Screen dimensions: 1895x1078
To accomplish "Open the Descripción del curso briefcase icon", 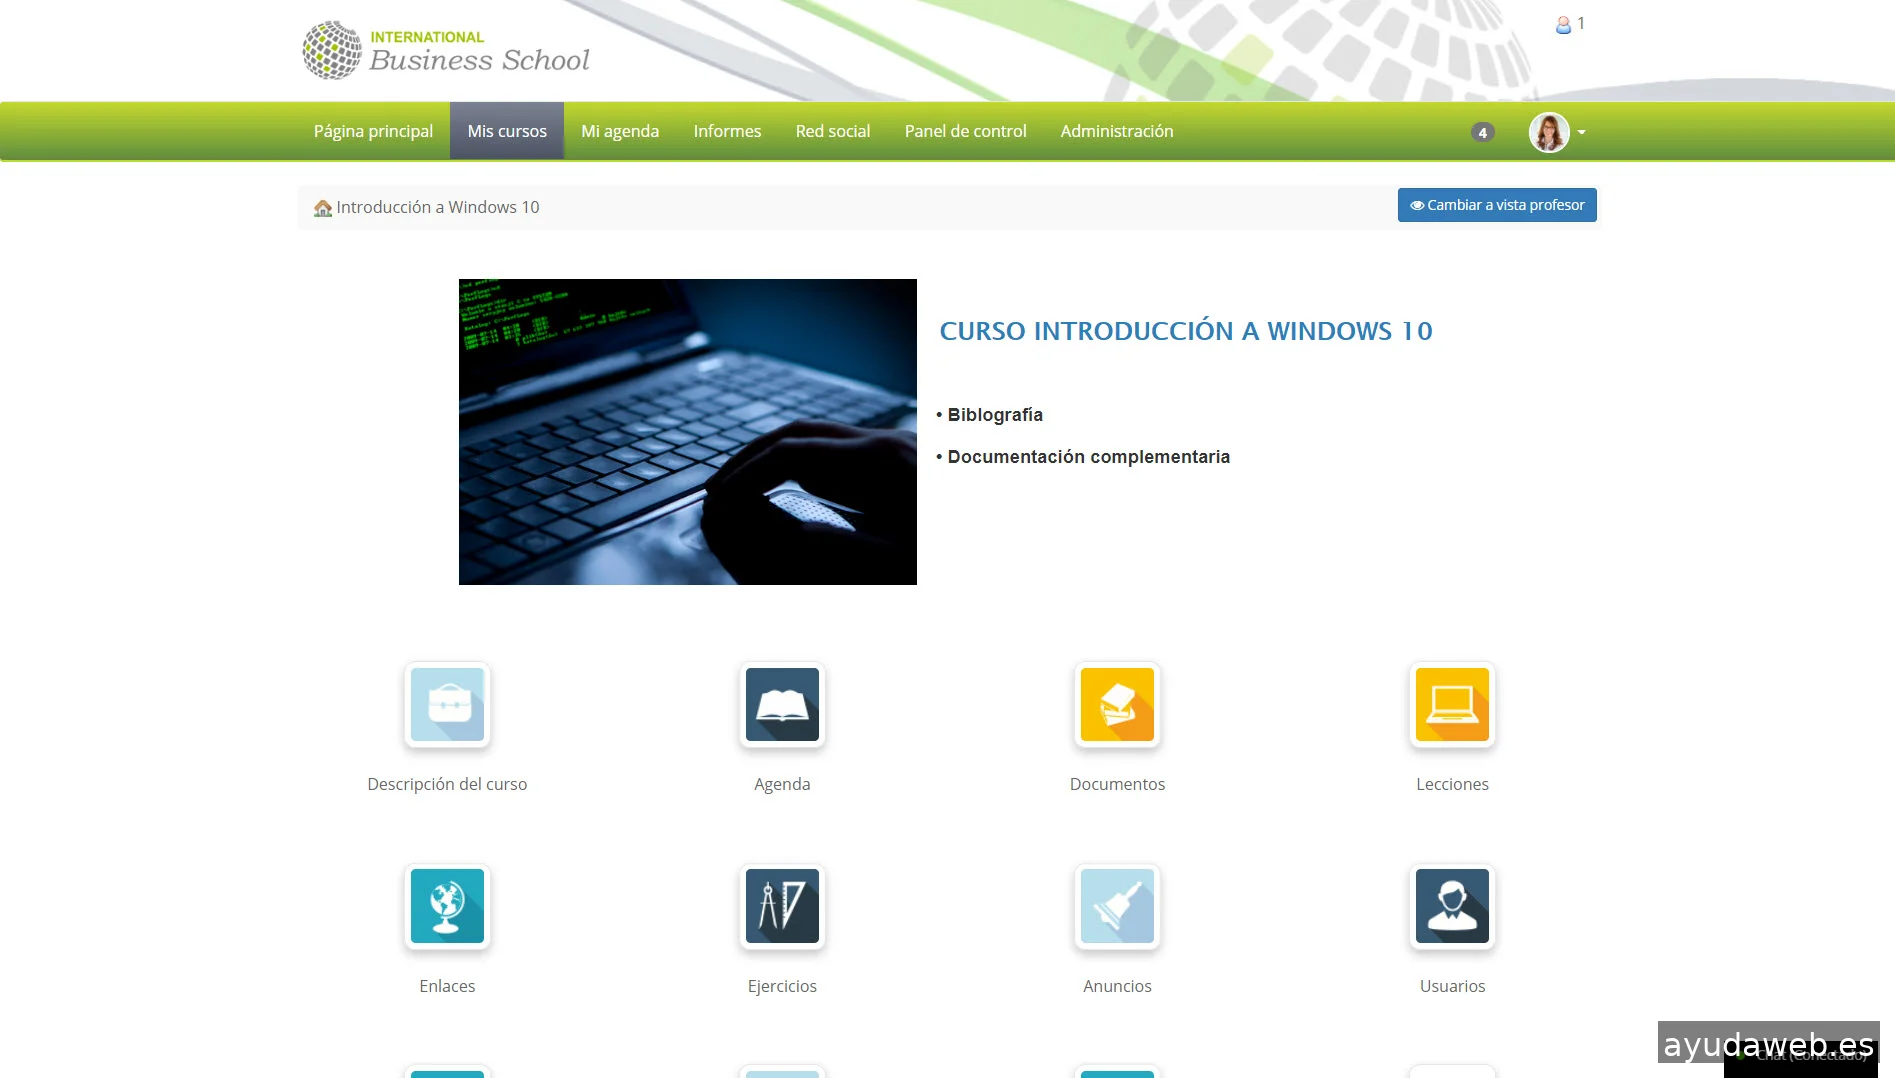I will (447, 705).
